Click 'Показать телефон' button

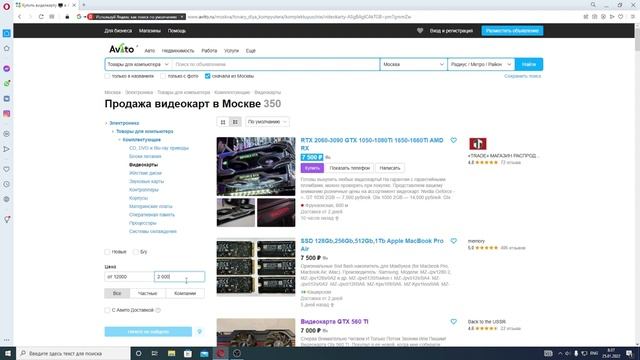[350, 168]
